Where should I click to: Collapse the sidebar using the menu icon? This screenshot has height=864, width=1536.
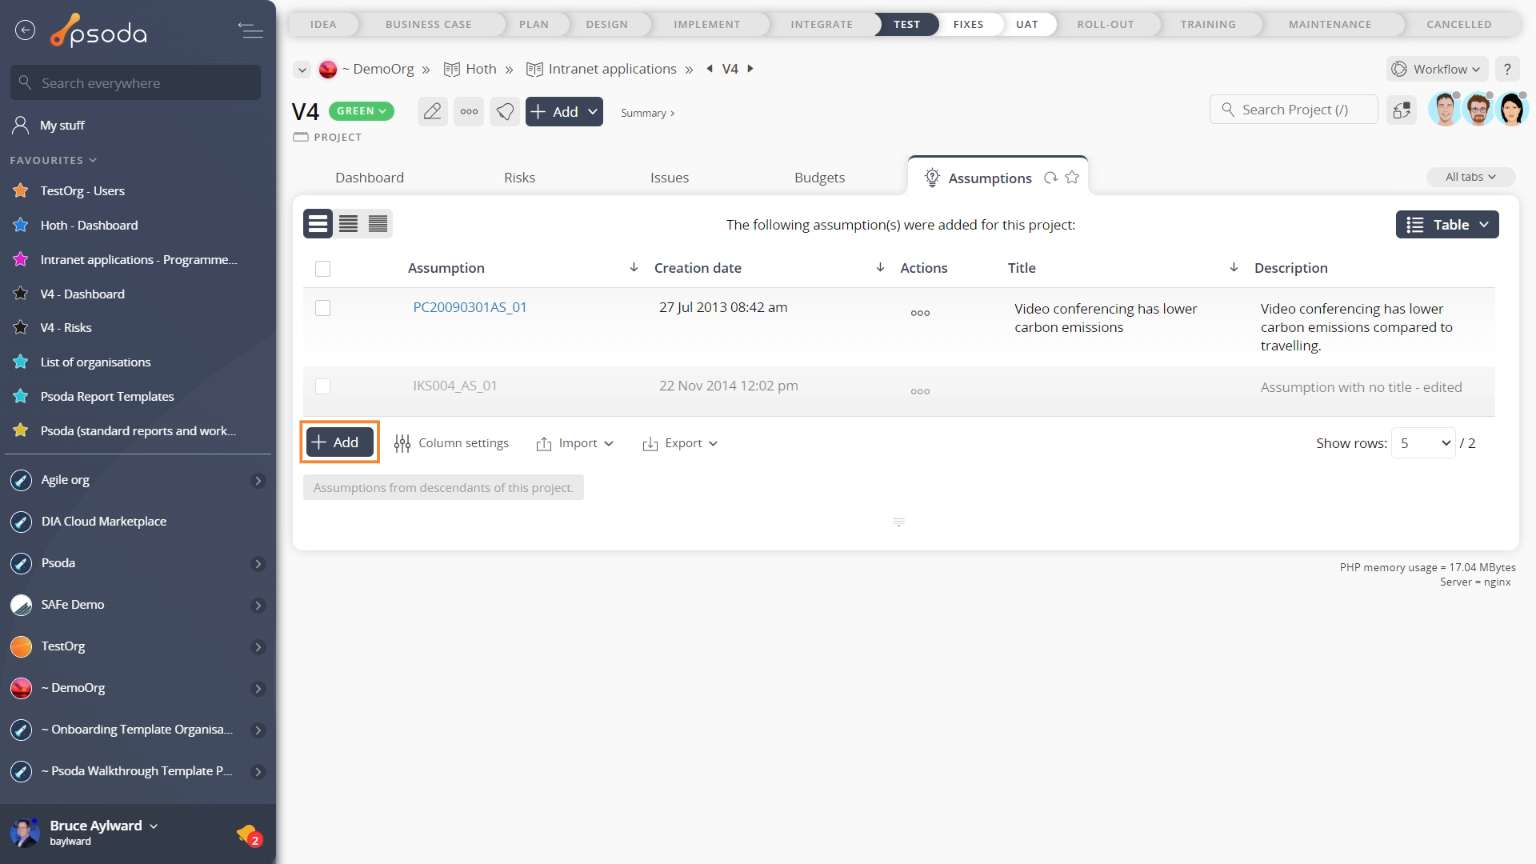250,31
